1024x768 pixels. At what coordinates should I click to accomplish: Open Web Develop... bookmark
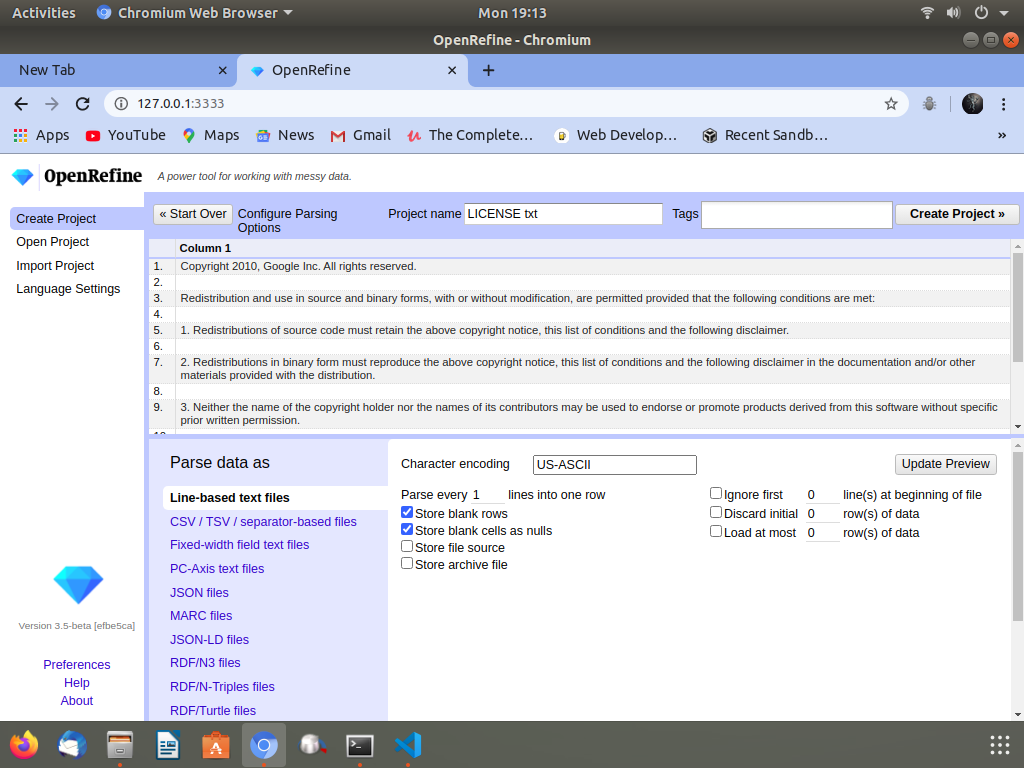616,135
